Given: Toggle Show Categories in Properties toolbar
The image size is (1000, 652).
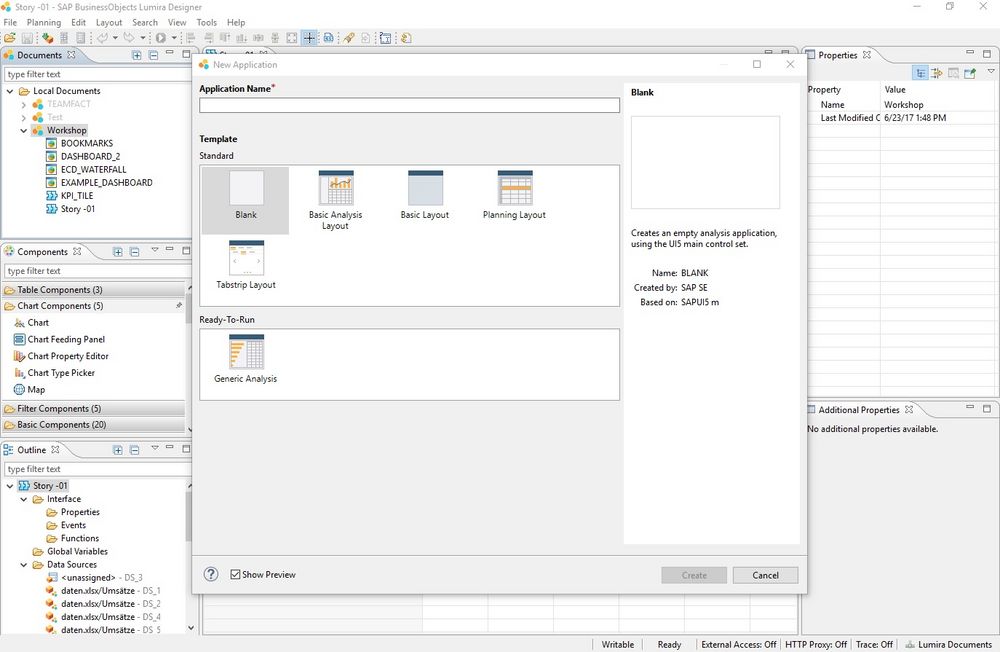Looking at the screenshot, I should [x=920, y=73].
